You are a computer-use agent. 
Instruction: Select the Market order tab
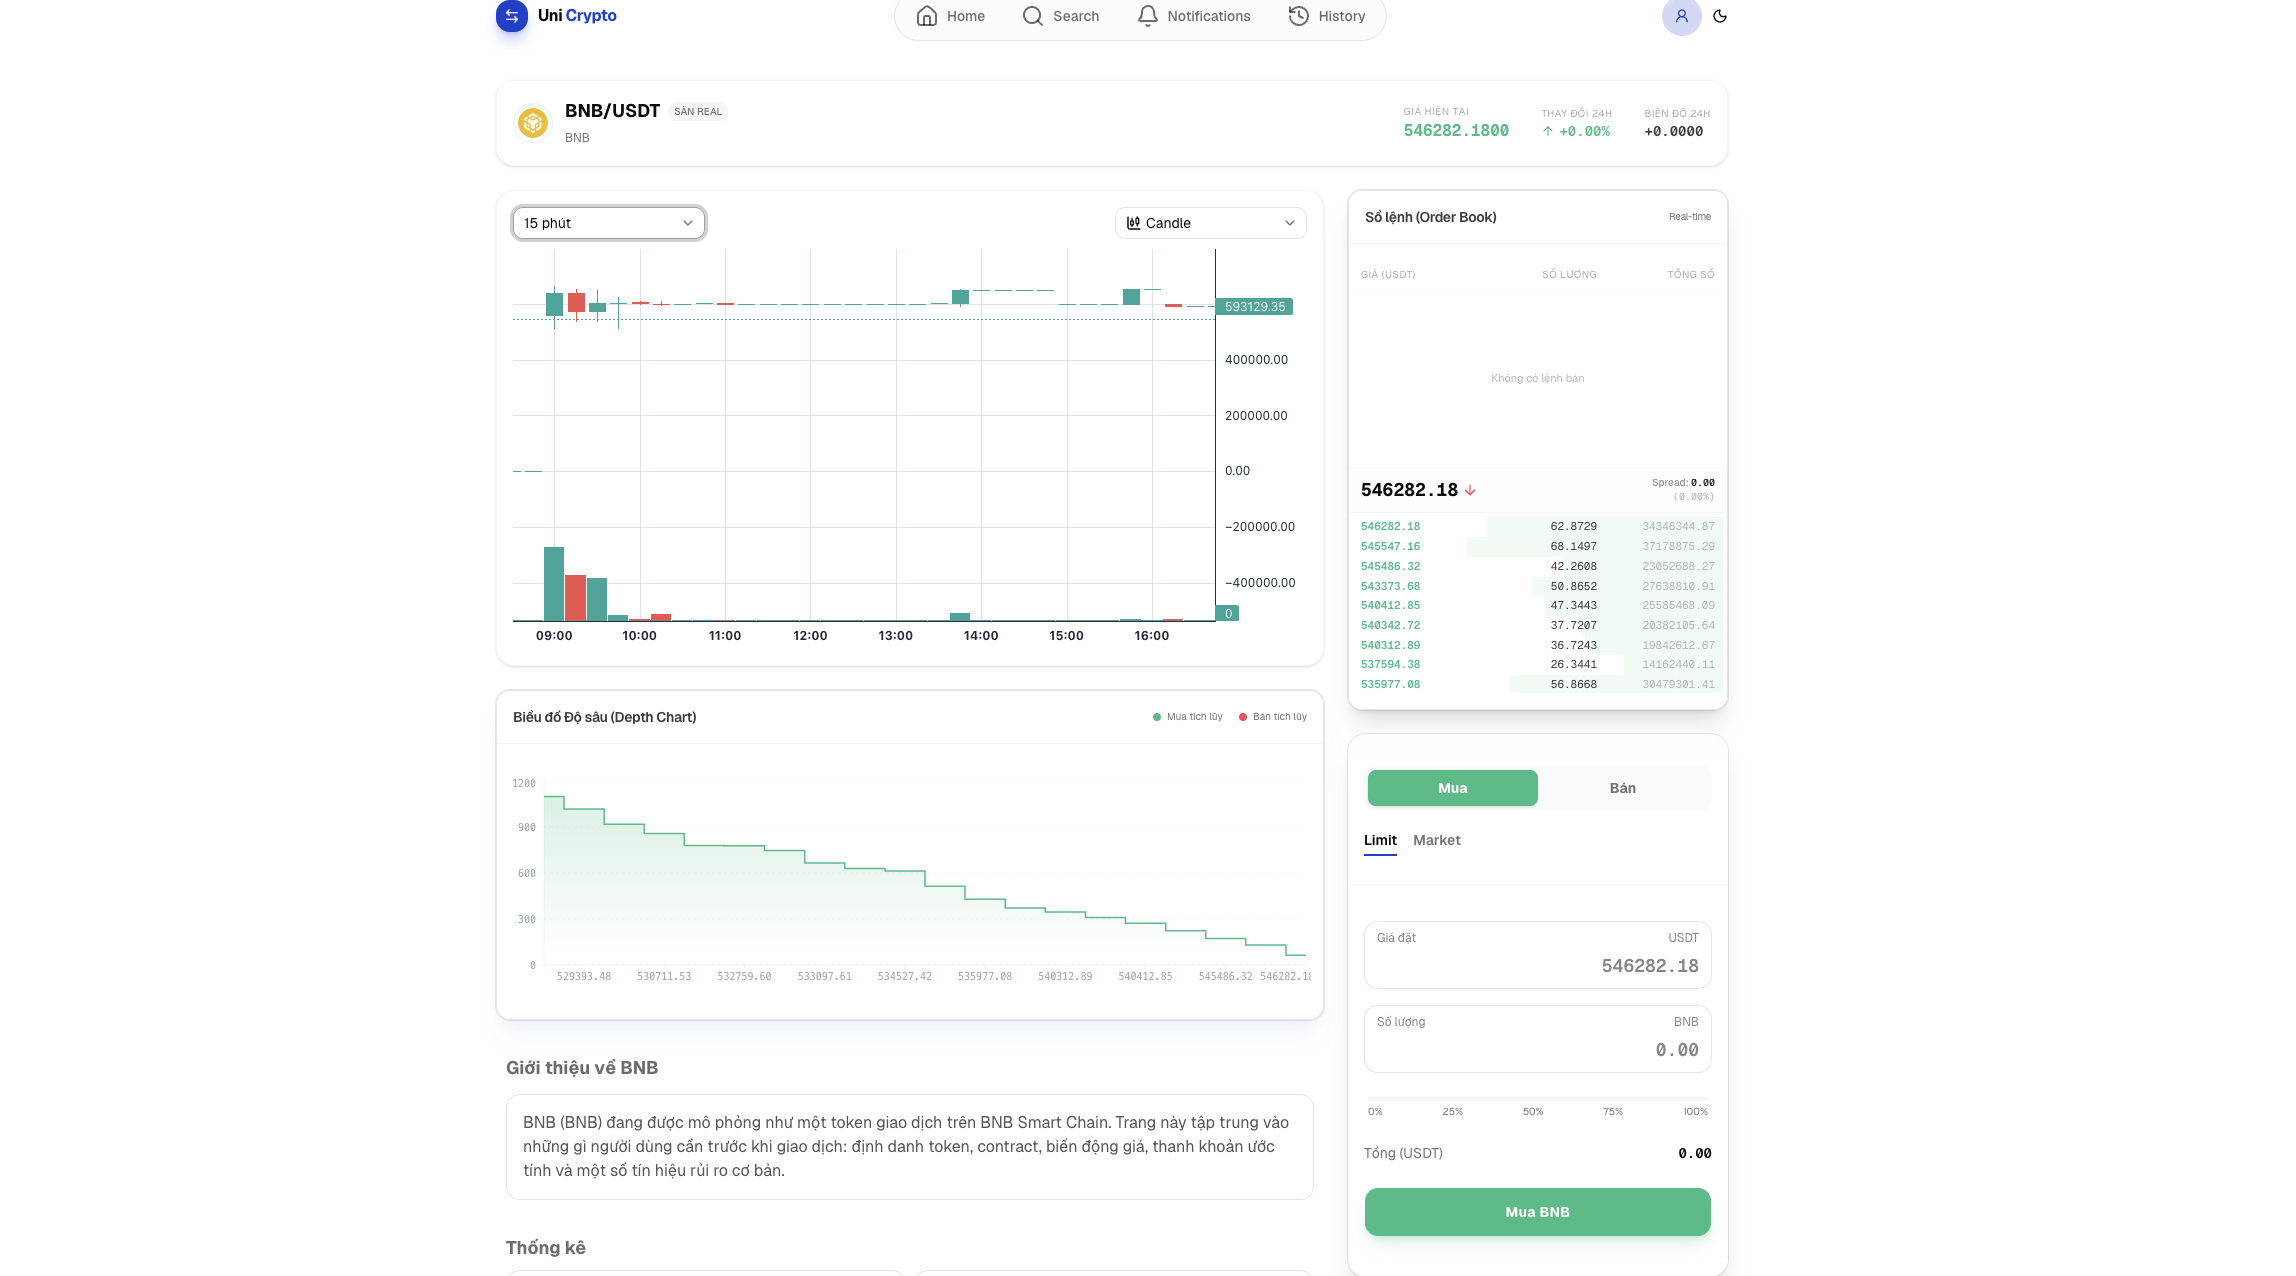[1436, 840]
